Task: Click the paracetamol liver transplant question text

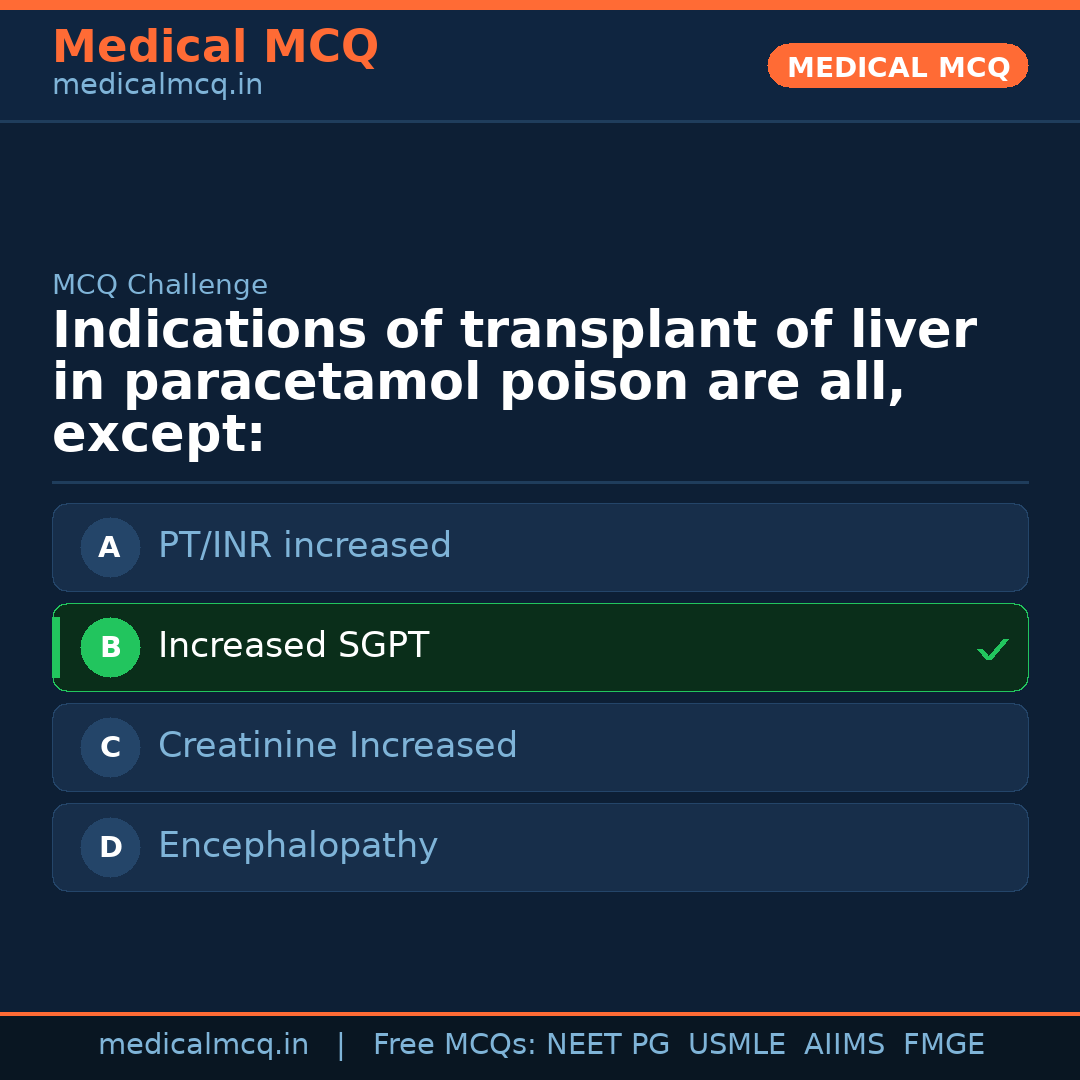Action: pos(514,382)
